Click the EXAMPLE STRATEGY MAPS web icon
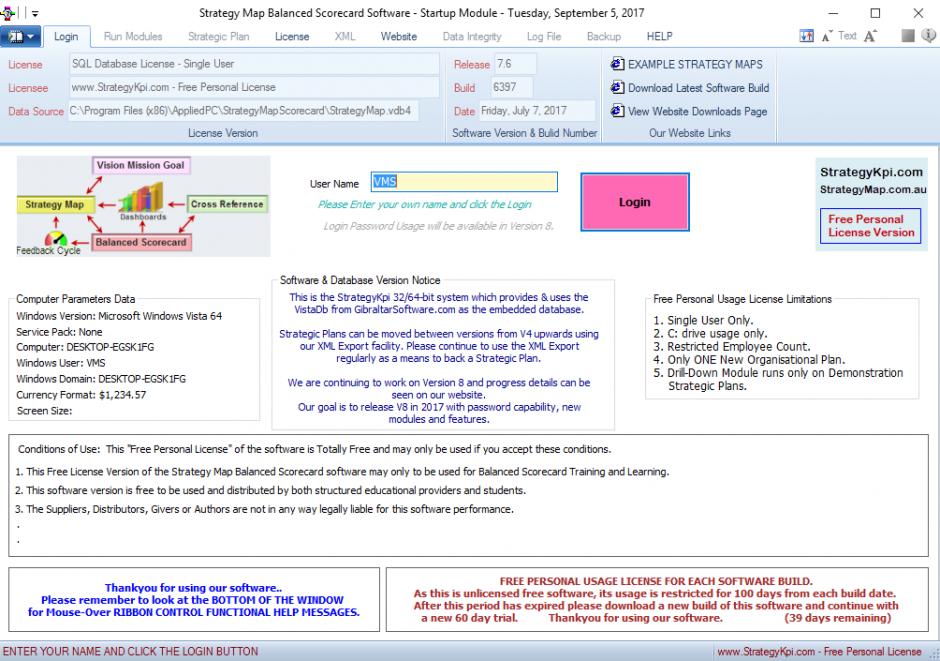Image resolution: width=940 pixels, height=661 pixels. point(617,64)
